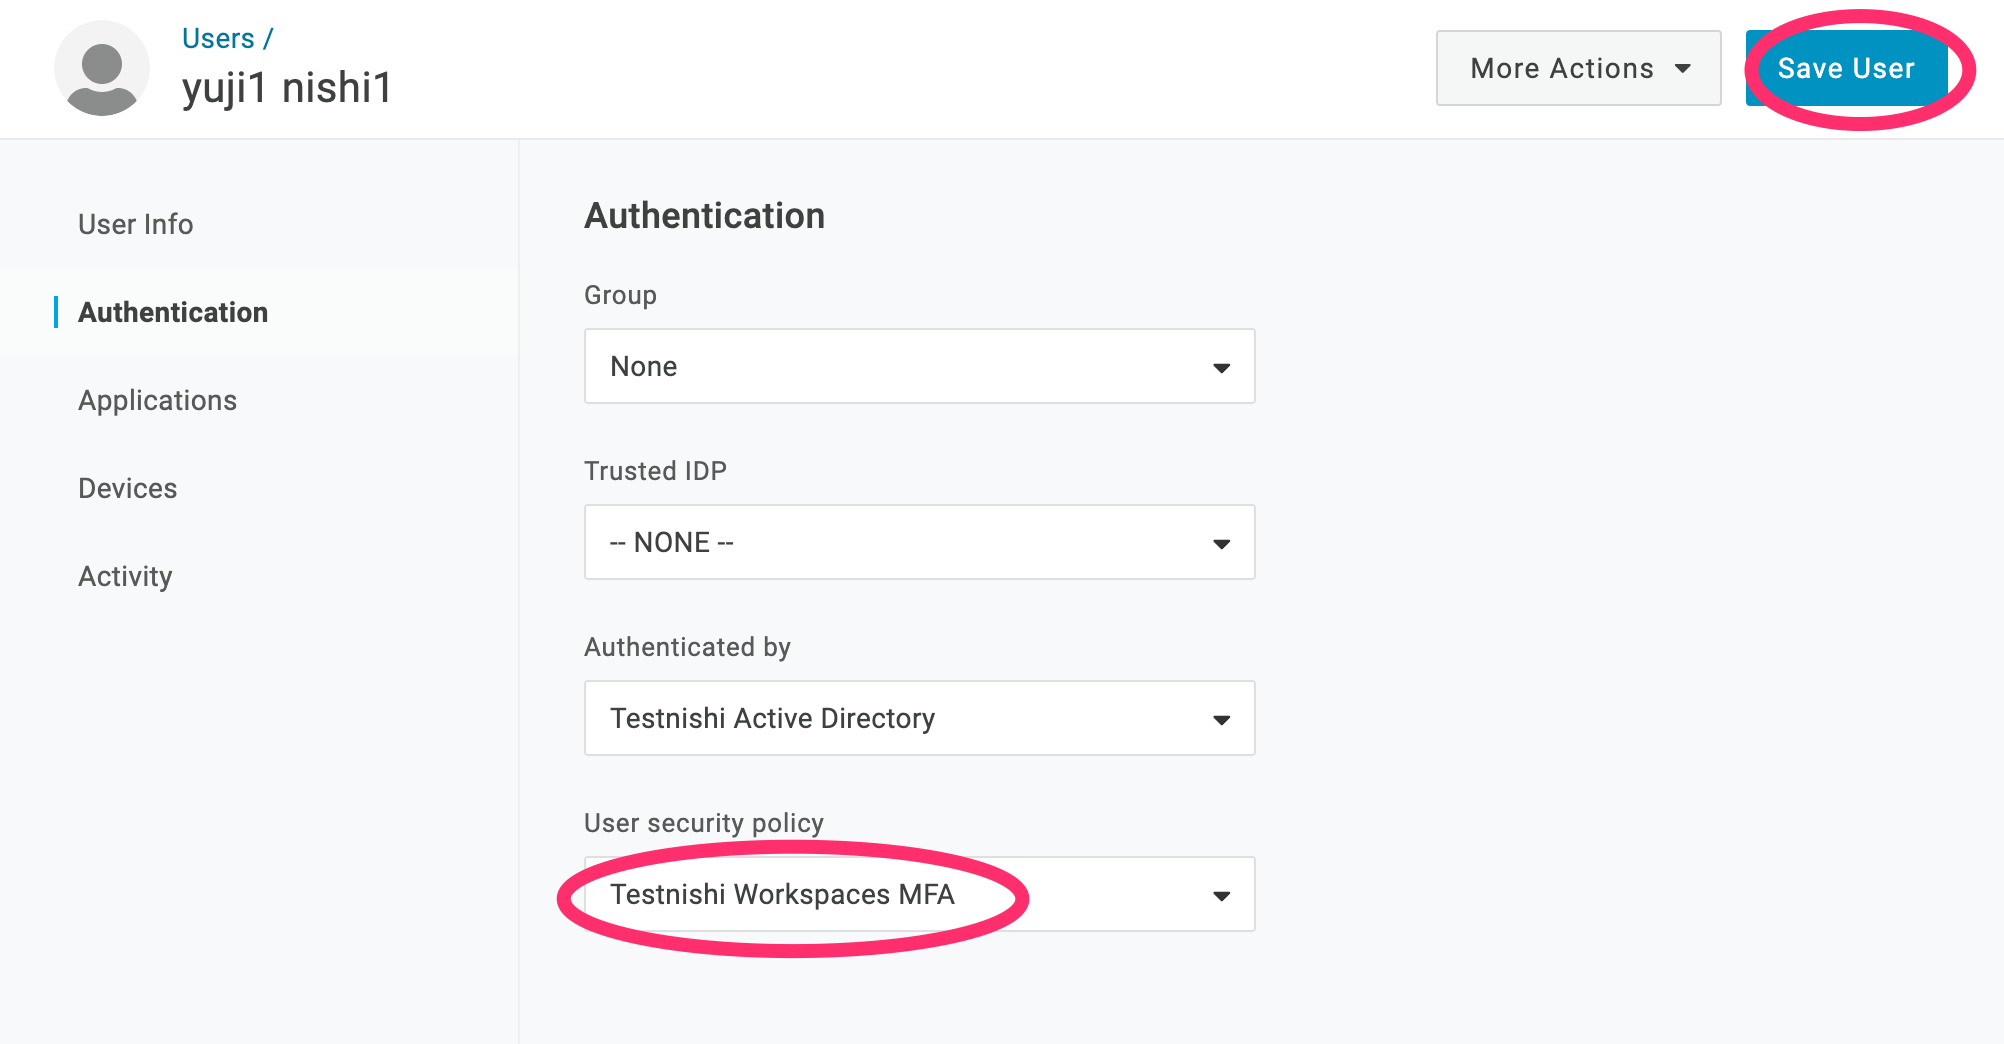2004x1044 pixels.
Task: Click the User security policy arrow icon
Action: [1221, 894]
